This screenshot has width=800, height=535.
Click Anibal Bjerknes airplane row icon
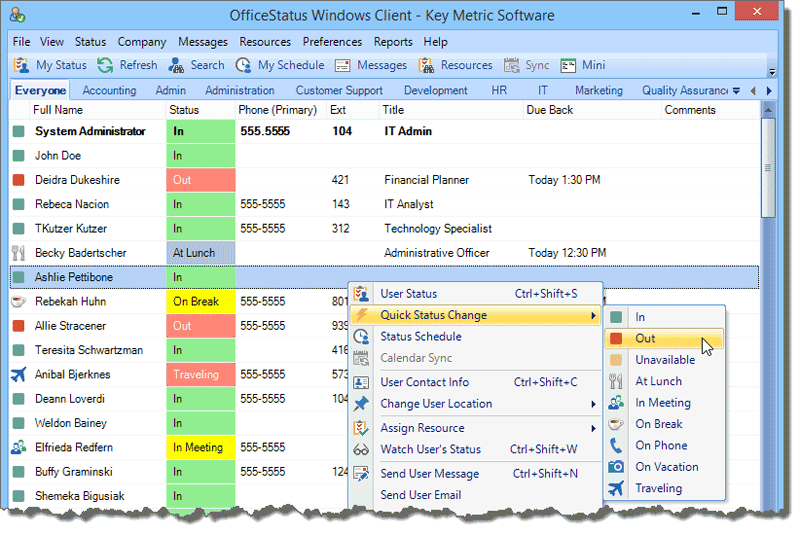18,374
